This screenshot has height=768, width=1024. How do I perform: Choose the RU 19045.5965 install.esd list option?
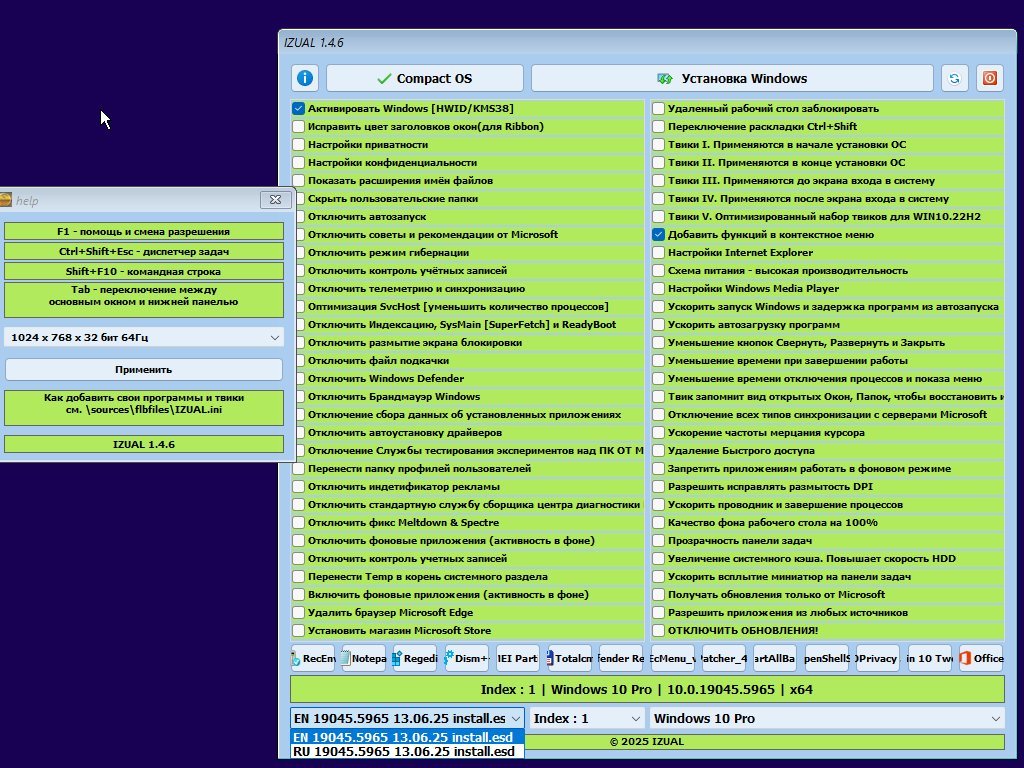coord(407,751)
